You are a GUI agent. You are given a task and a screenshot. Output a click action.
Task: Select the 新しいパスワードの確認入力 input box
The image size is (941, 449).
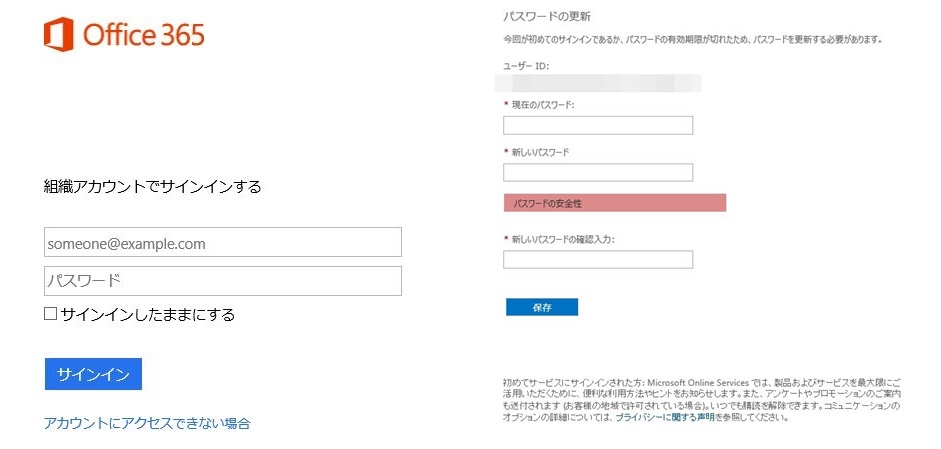597,260
